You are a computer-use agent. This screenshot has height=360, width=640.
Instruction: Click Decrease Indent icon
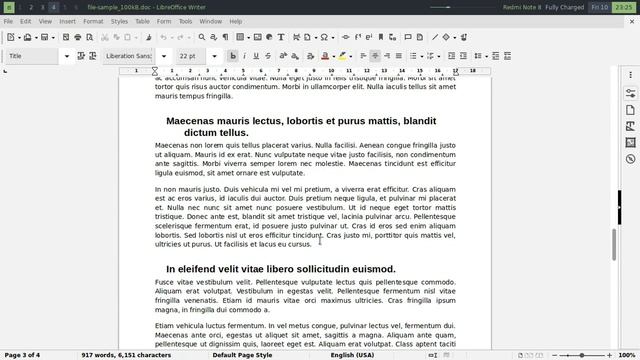(x=463, y=56)
